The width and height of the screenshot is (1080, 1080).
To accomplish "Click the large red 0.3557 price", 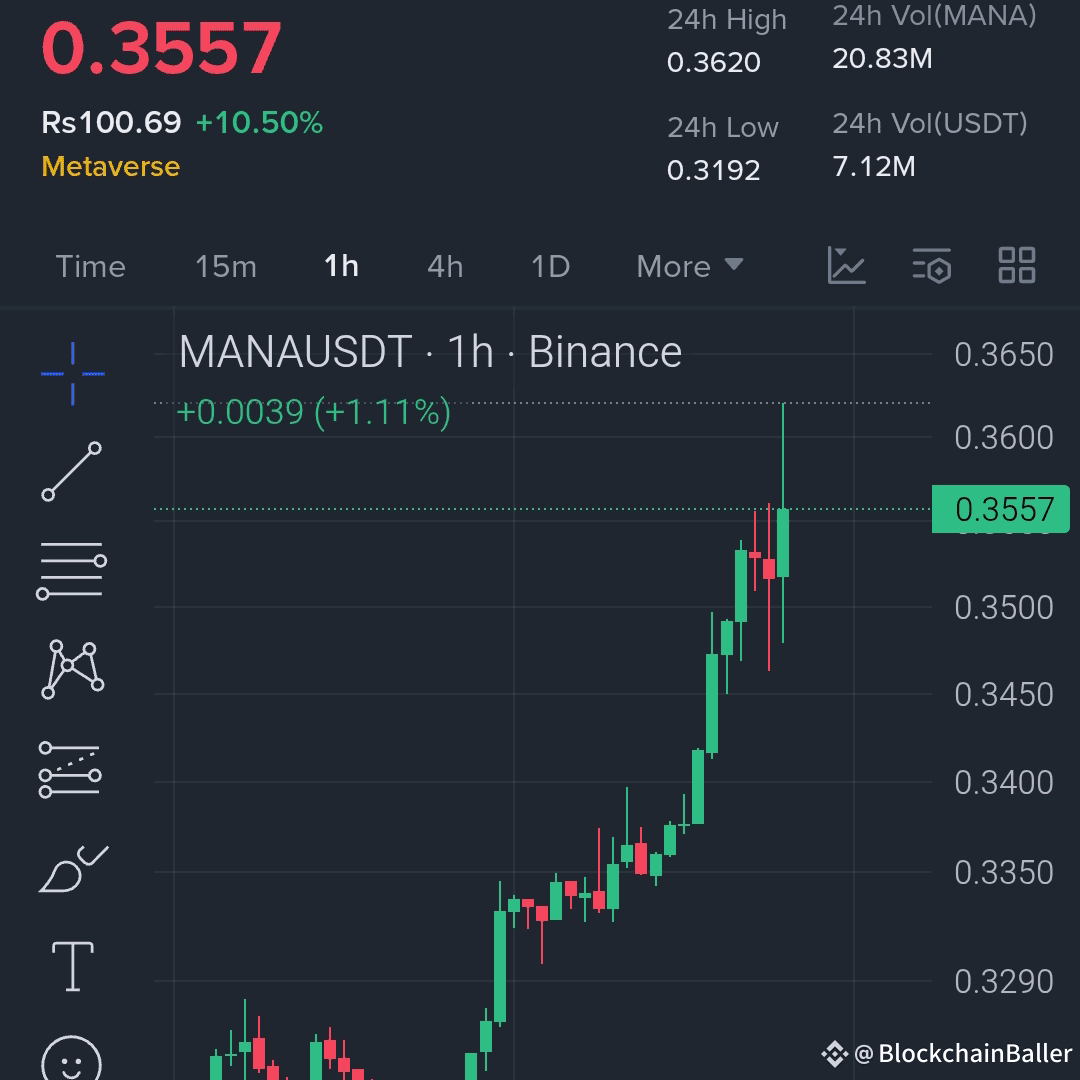I will 161,49.
